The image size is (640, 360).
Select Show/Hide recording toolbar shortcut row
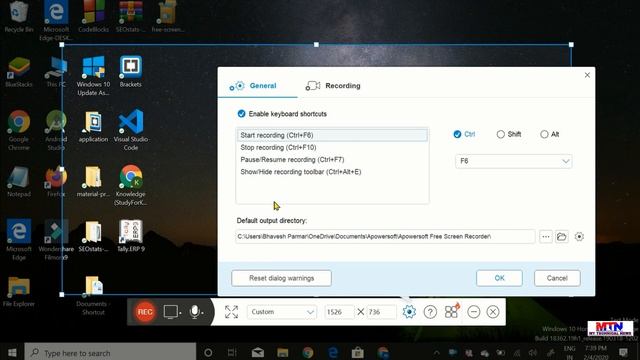coord(332,172)
